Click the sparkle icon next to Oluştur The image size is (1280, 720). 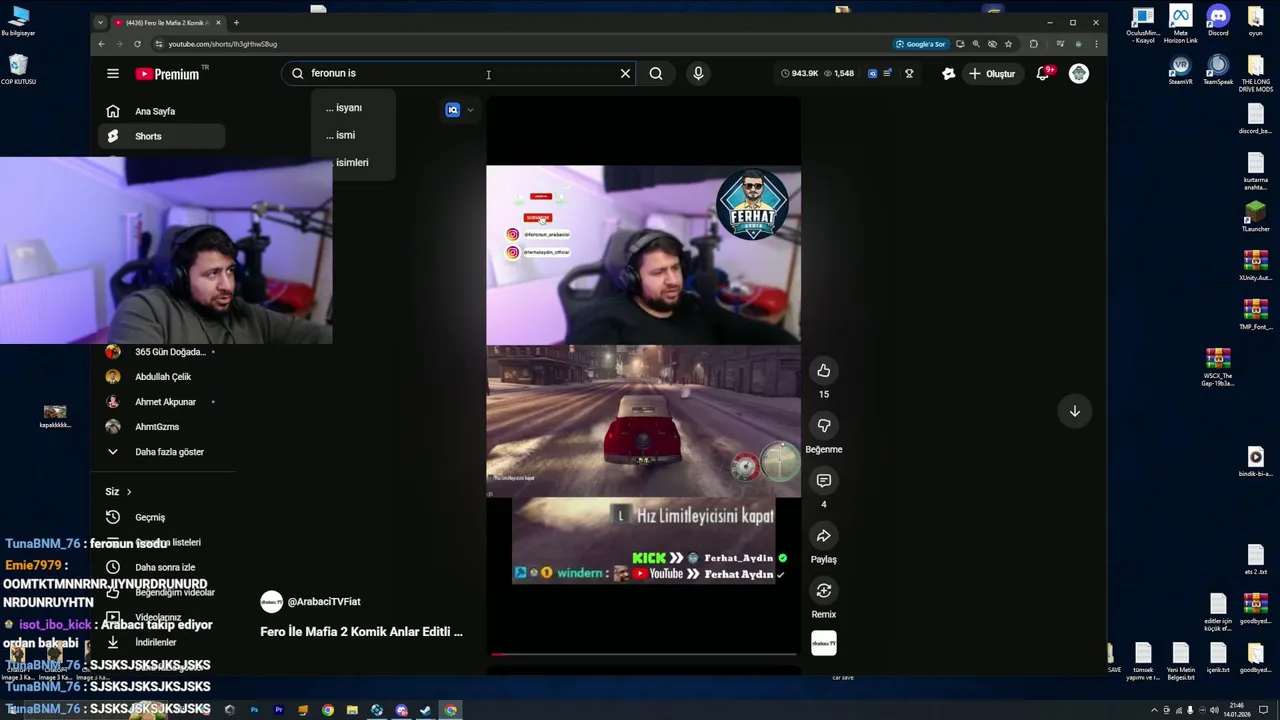coord(948,73)
